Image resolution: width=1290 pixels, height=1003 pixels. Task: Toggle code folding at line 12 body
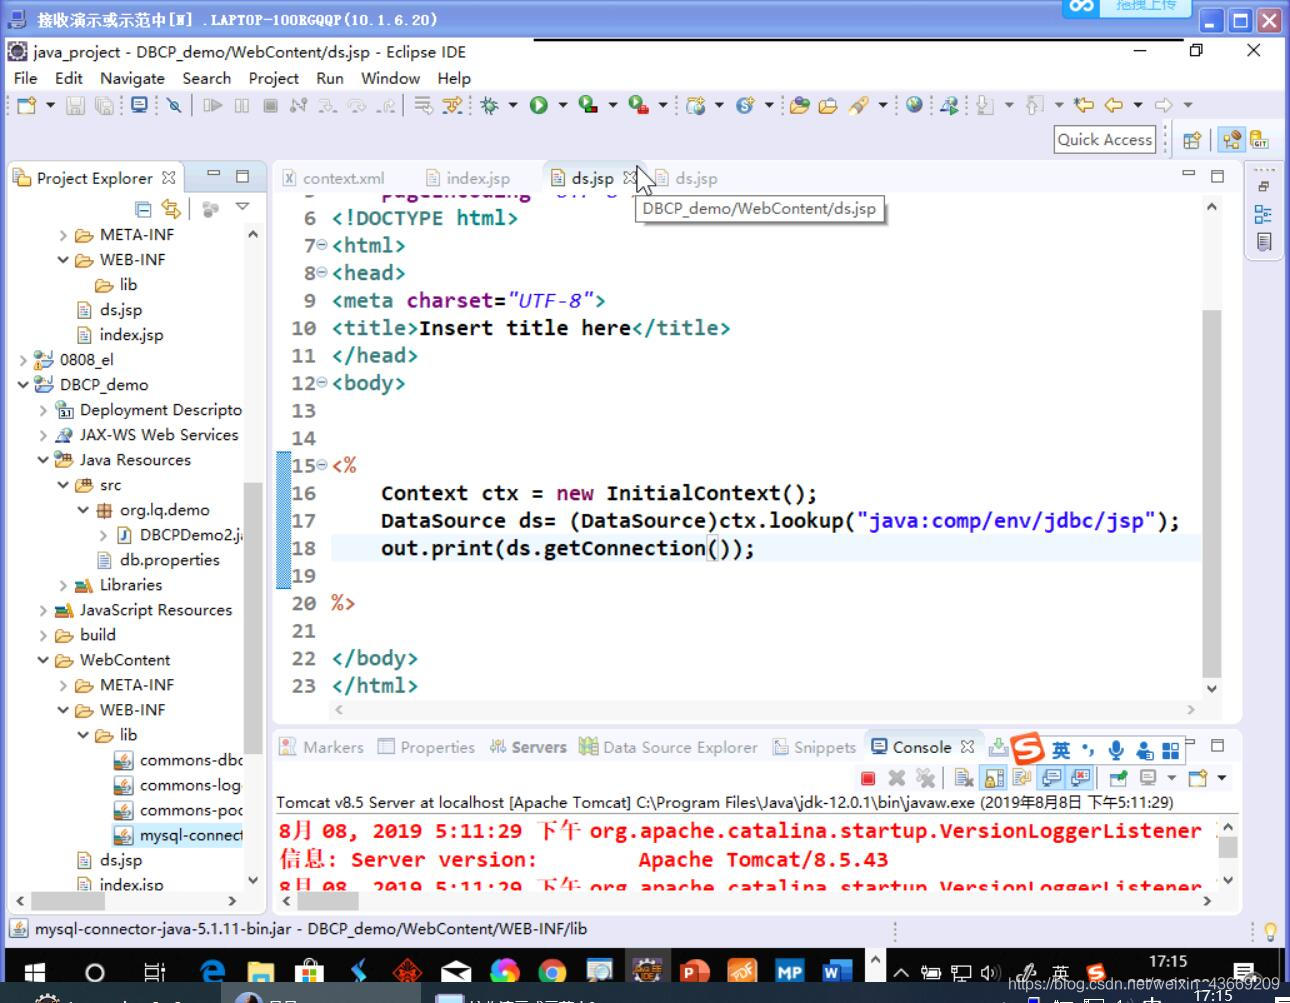point(322,382)
